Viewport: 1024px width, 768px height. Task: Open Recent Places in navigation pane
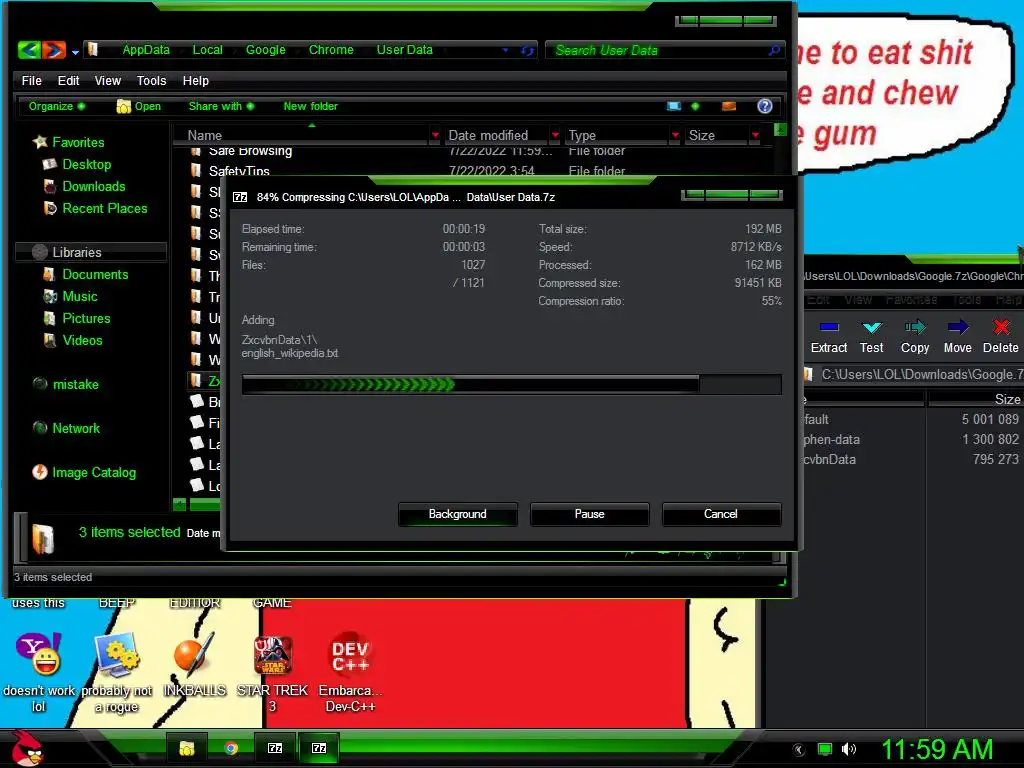pos(104,208)
